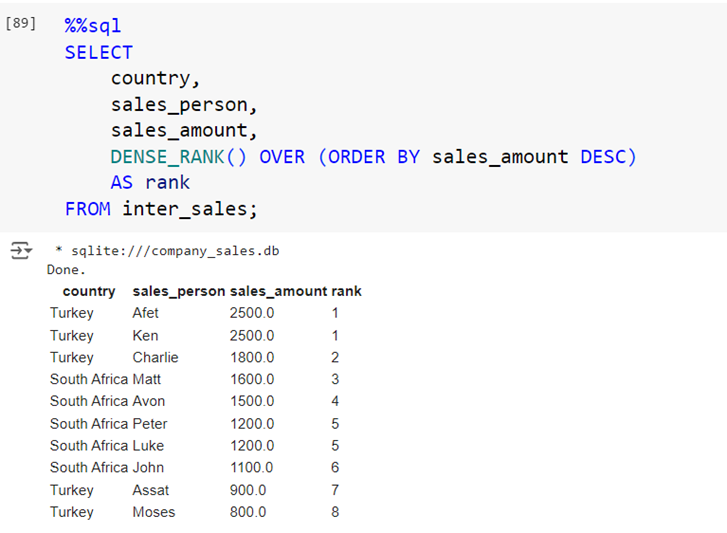This screenshot has width=727, height=533.
Task: Click the rank value 8 for Moses
Action: click(335, 512)
